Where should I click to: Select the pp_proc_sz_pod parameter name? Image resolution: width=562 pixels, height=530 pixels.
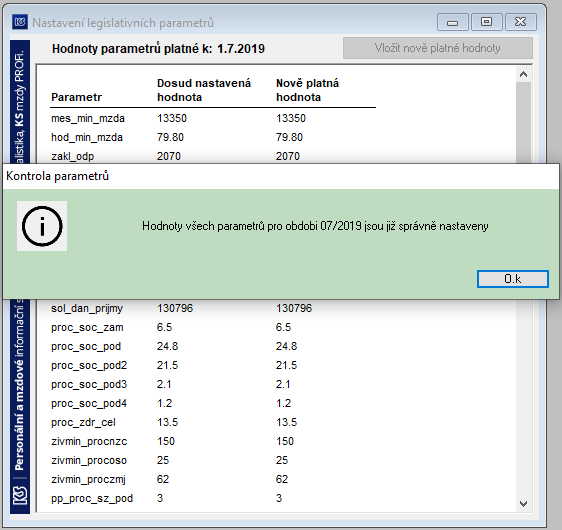point(92,498)
